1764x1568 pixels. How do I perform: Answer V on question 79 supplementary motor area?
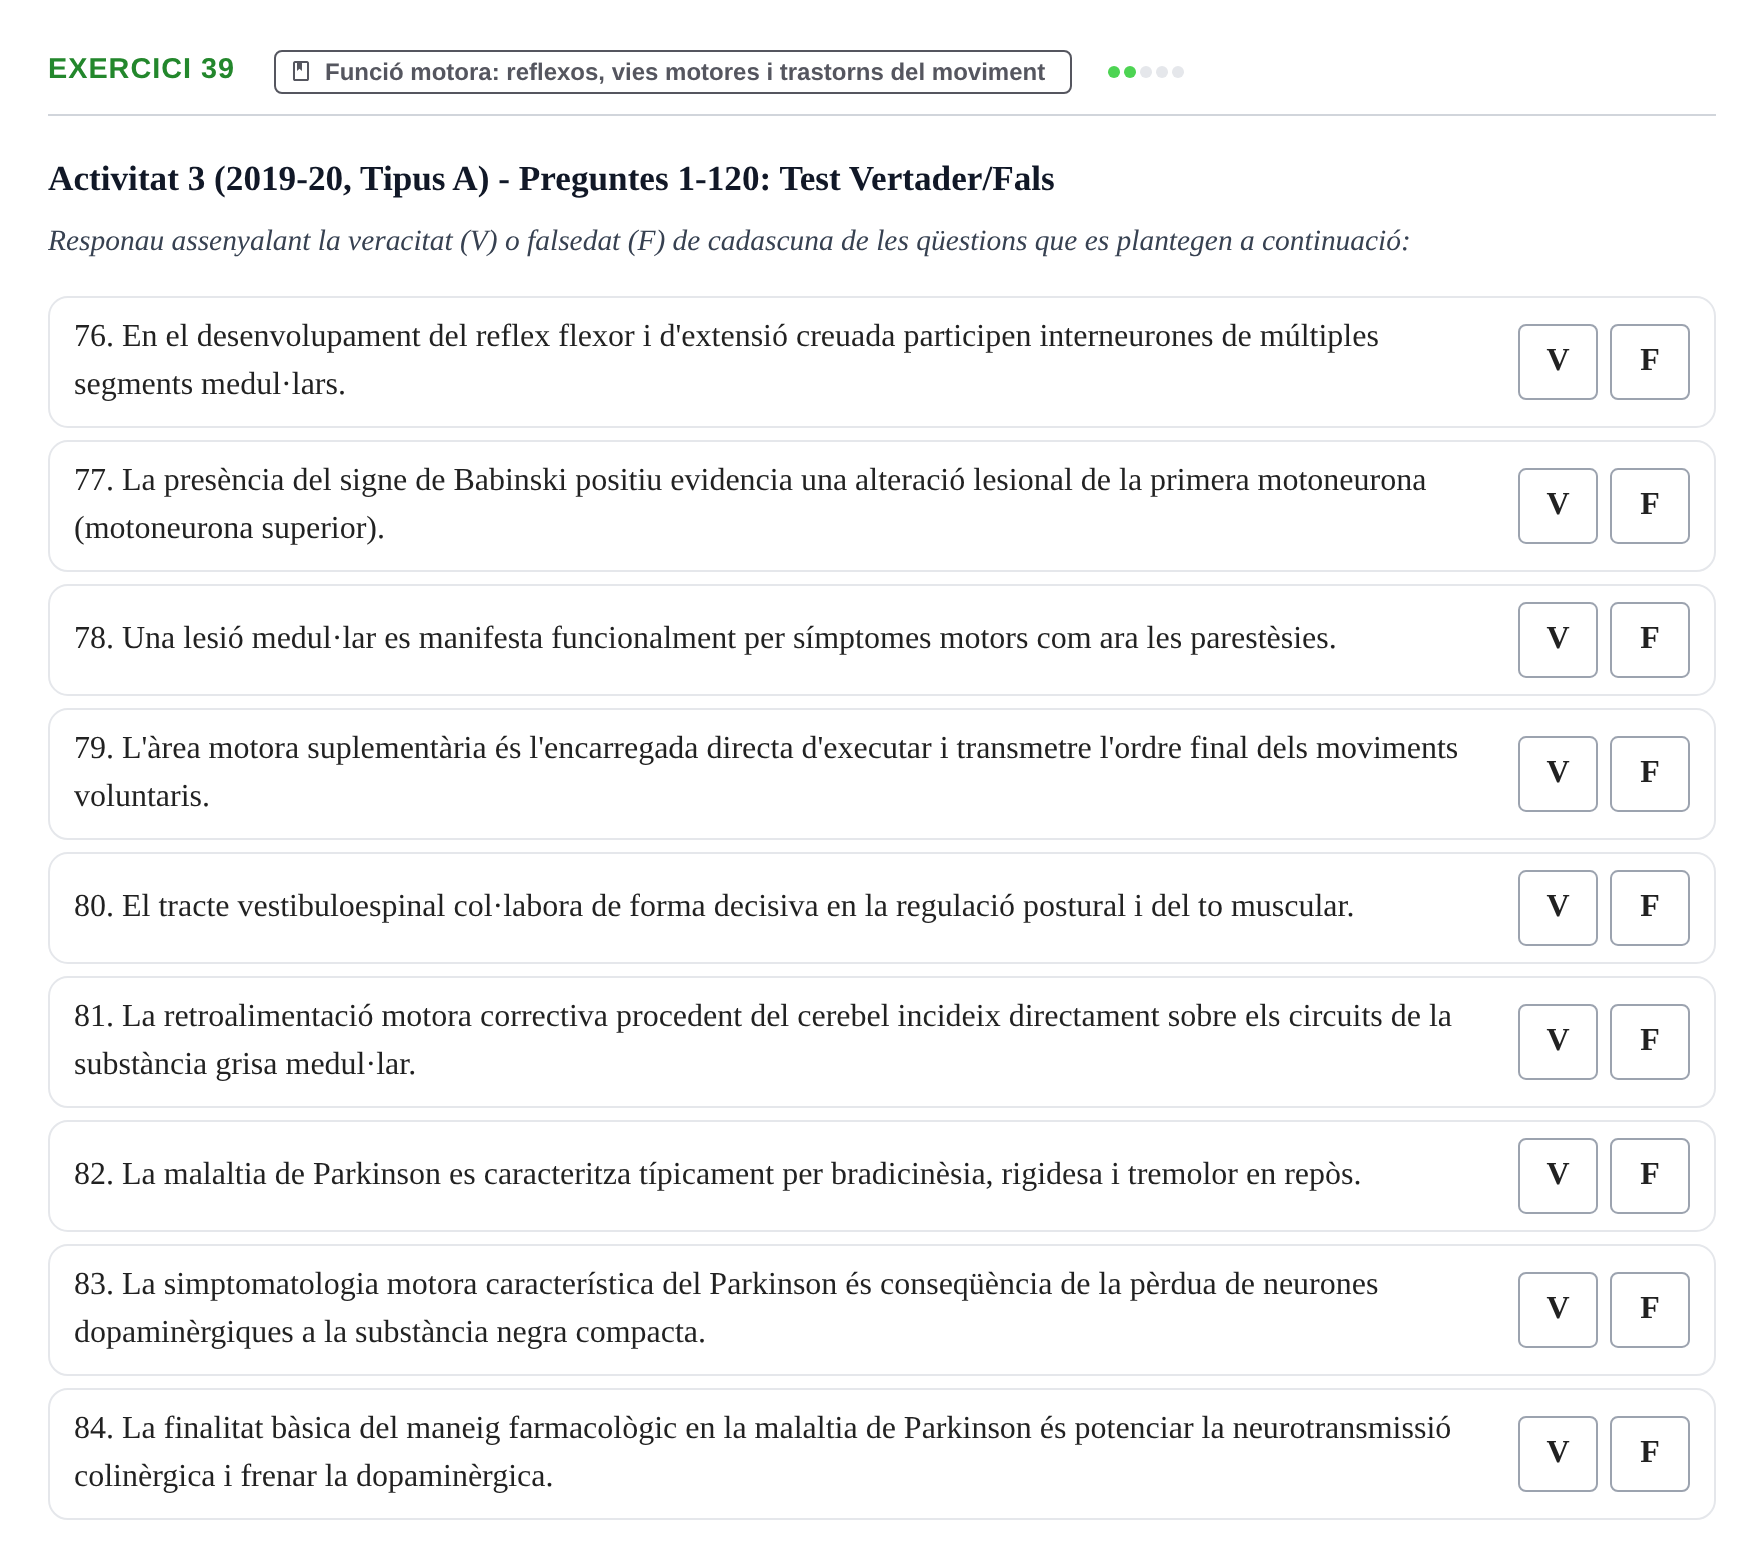tap(1558, 774)
